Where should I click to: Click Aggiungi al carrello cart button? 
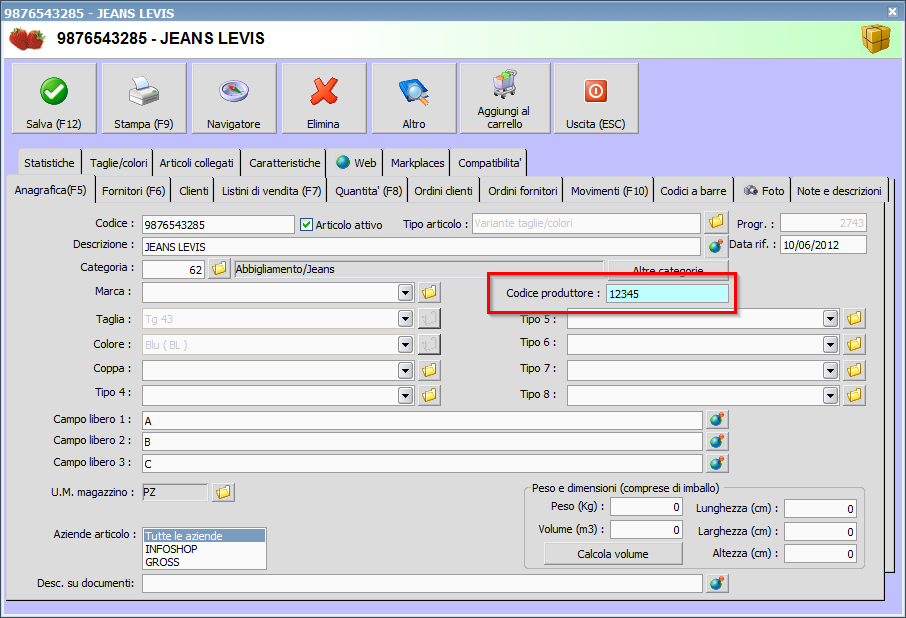tap(505, 99)
